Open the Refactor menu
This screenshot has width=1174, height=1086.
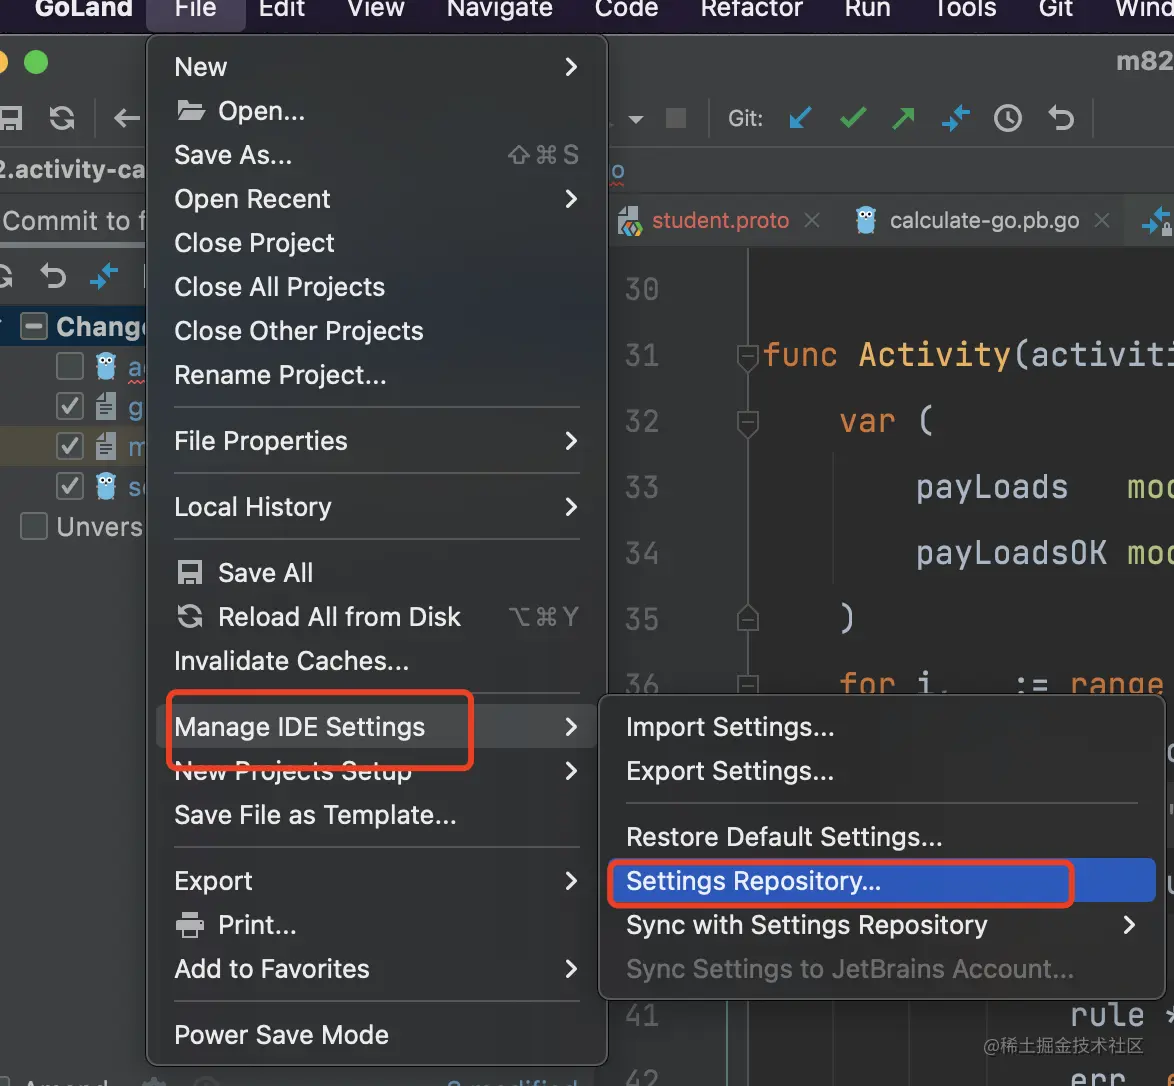(x=751, y=9)
